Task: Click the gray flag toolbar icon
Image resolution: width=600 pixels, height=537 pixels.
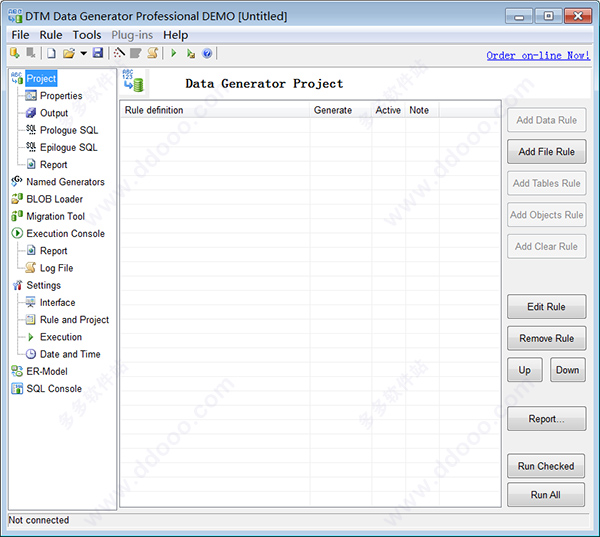Action: tap(136, 53)
